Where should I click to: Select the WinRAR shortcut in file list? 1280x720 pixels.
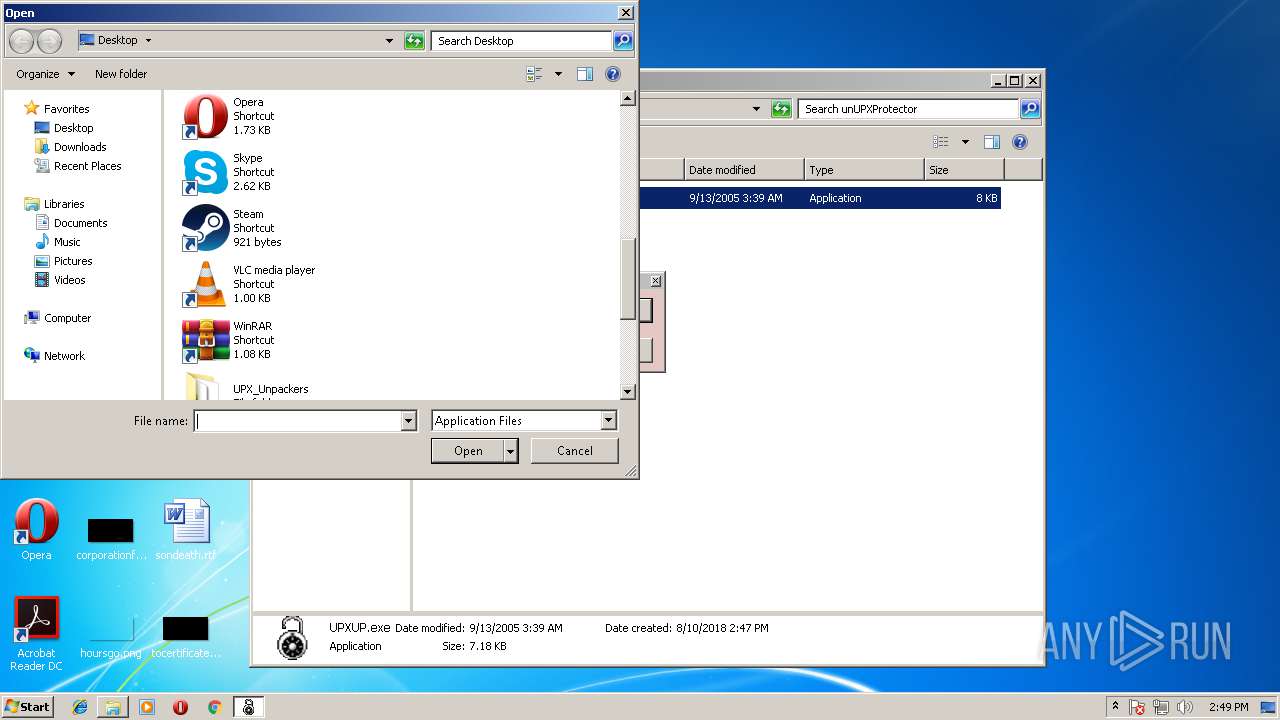point(230,340)
